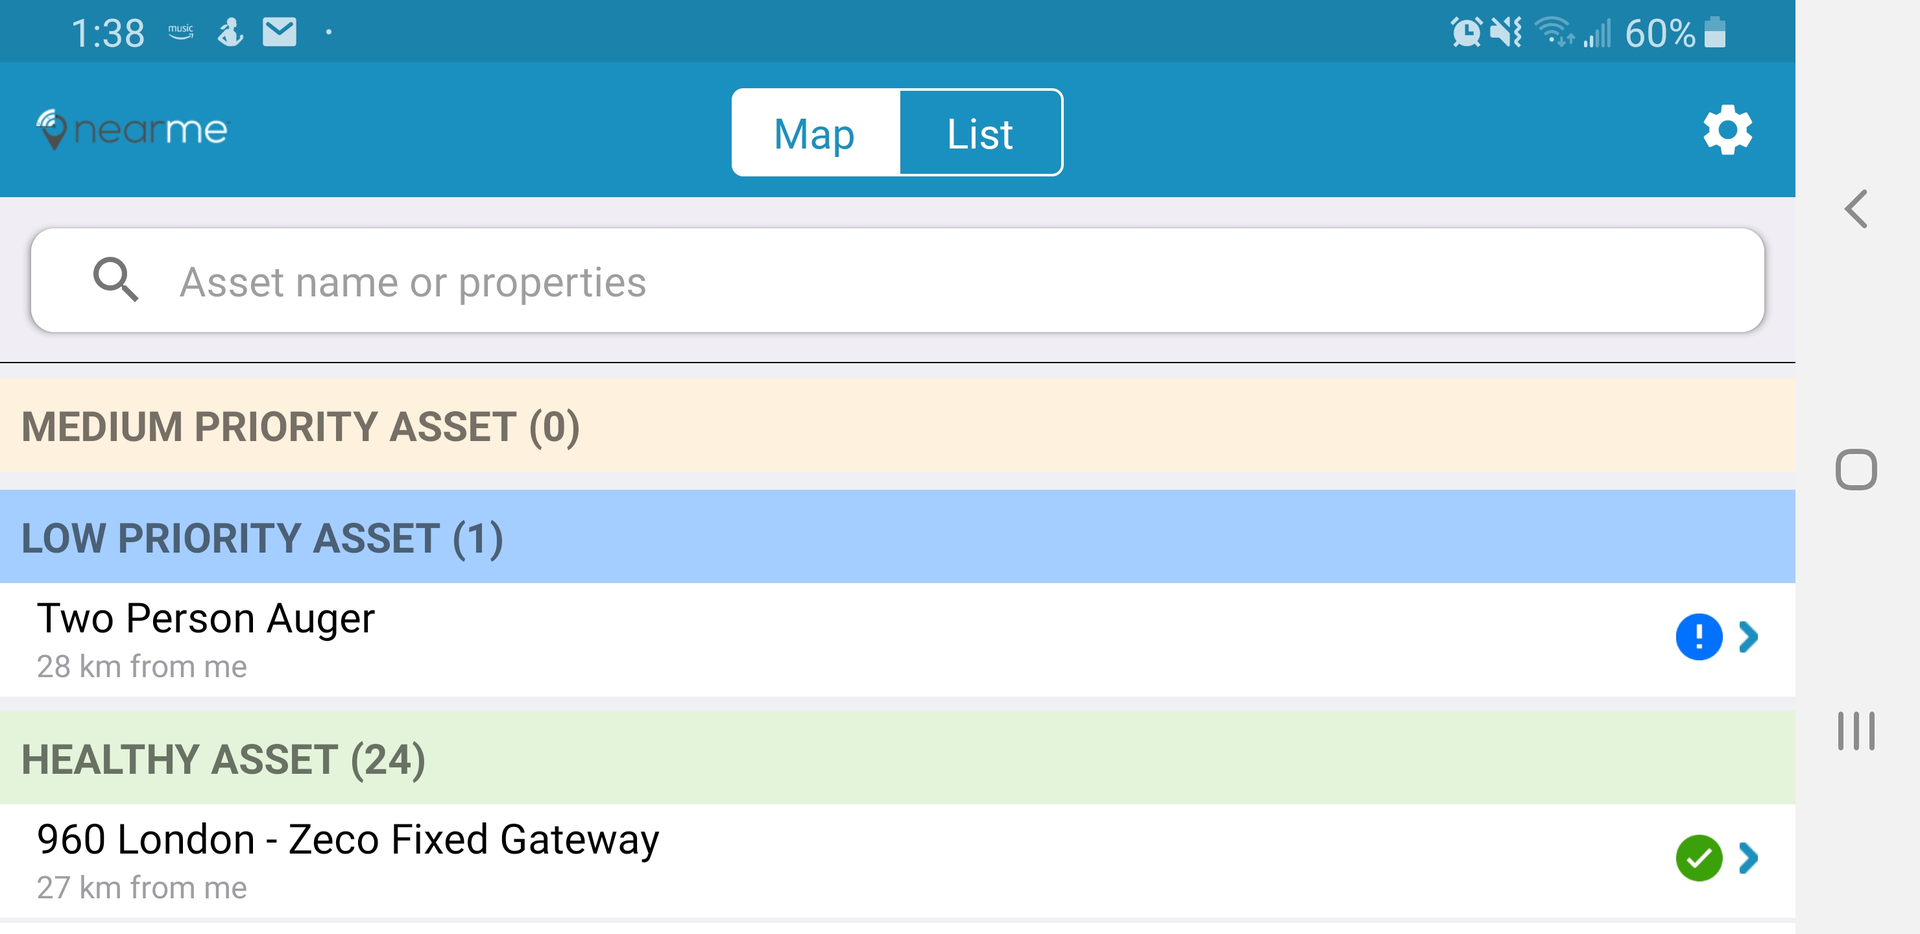Screen dimensions: 1920x934
Task: Tap the battery indicator icon
Action: (1715, 31)
